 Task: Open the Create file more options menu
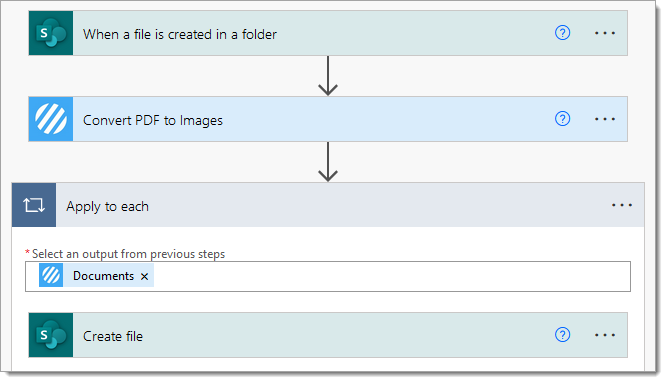tap(605, 335)
